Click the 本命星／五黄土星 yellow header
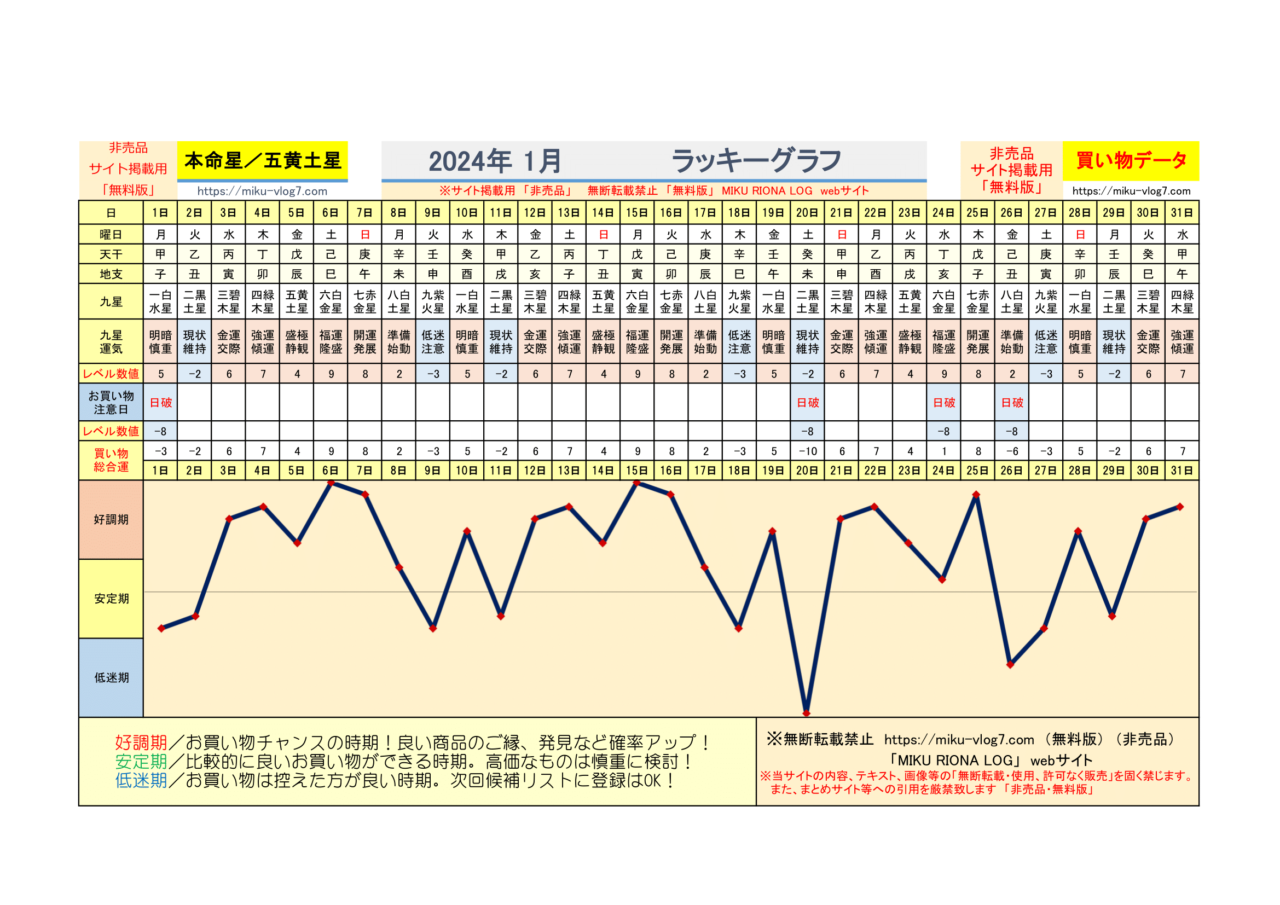 pyautogui.click(x=262, y=159)
